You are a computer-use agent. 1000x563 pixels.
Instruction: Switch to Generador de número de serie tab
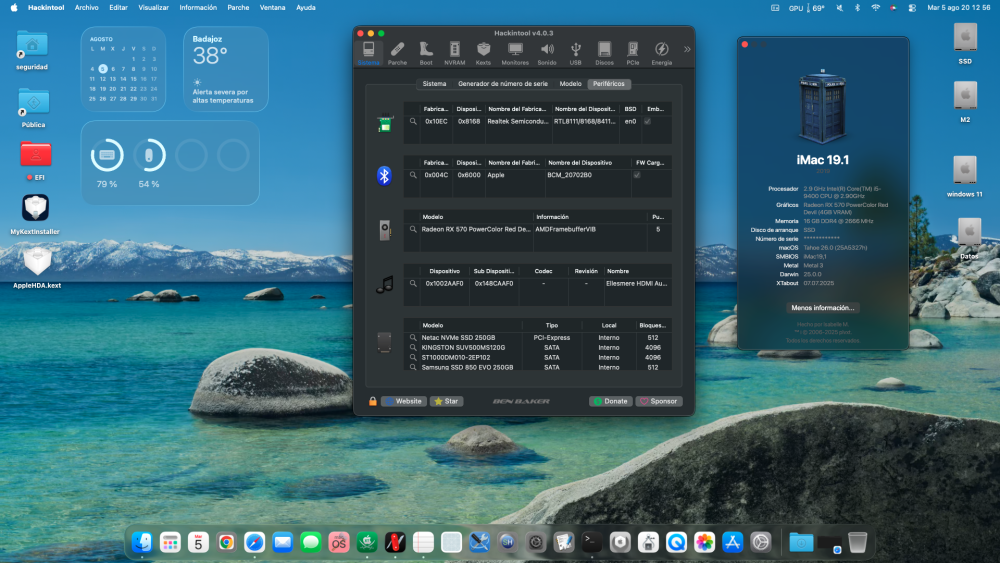click(x=503, y=84)
